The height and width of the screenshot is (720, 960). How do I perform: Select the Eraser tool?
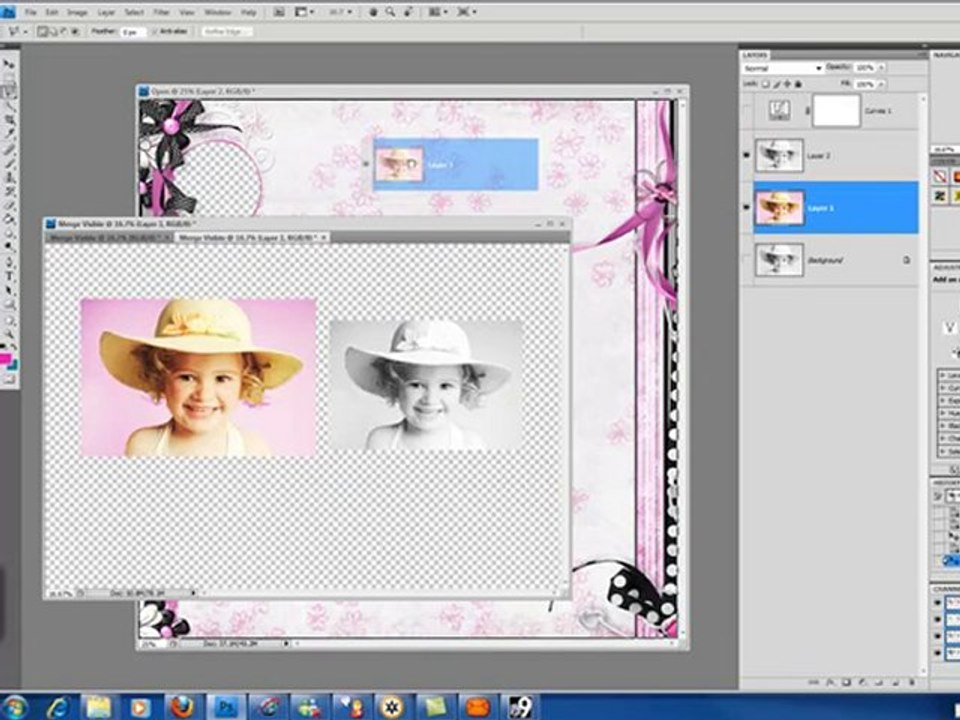coord(9,205)
